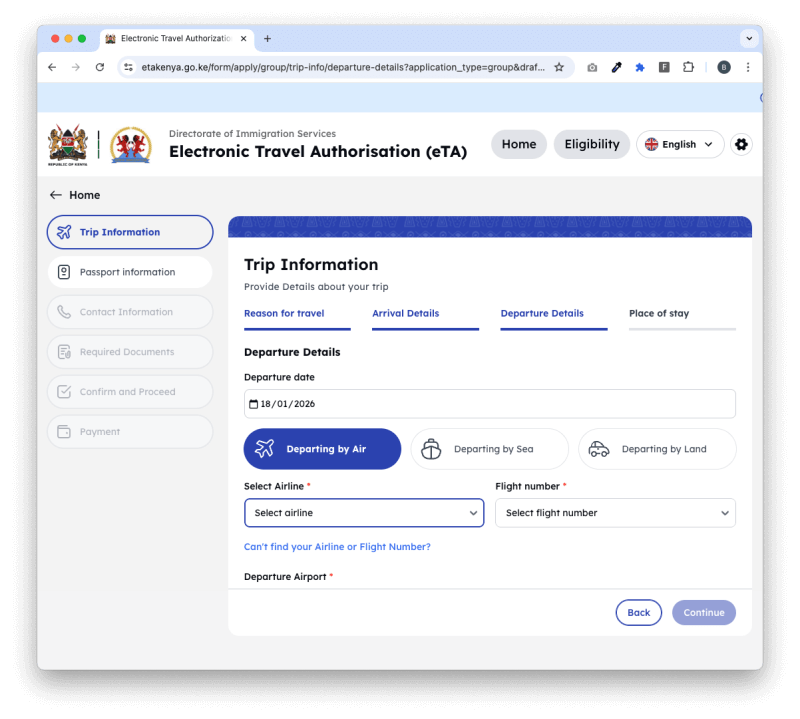Image resolution: width=800 pixels, height=719 pixels.
Task: Open the Chrome three-dot menu
Action: click(748, 67)
